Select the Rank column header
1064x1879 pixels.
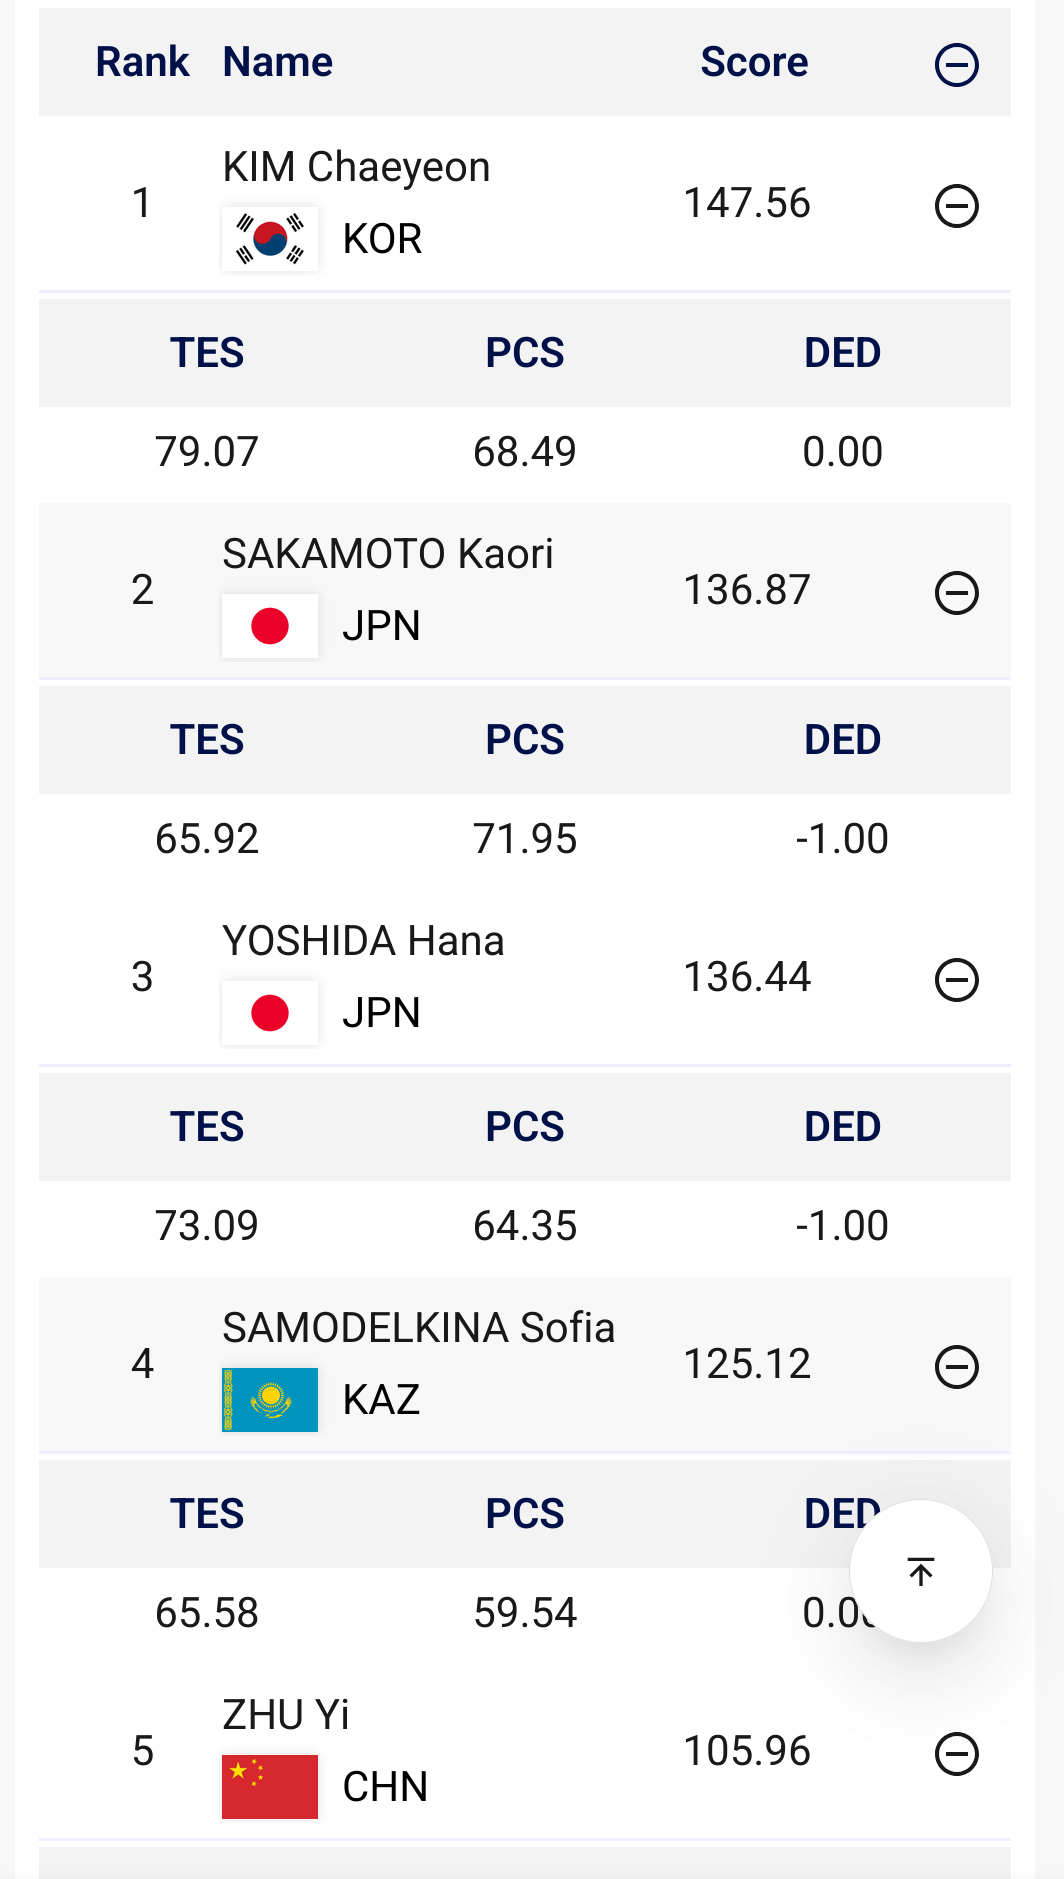(x=142, y=62)
